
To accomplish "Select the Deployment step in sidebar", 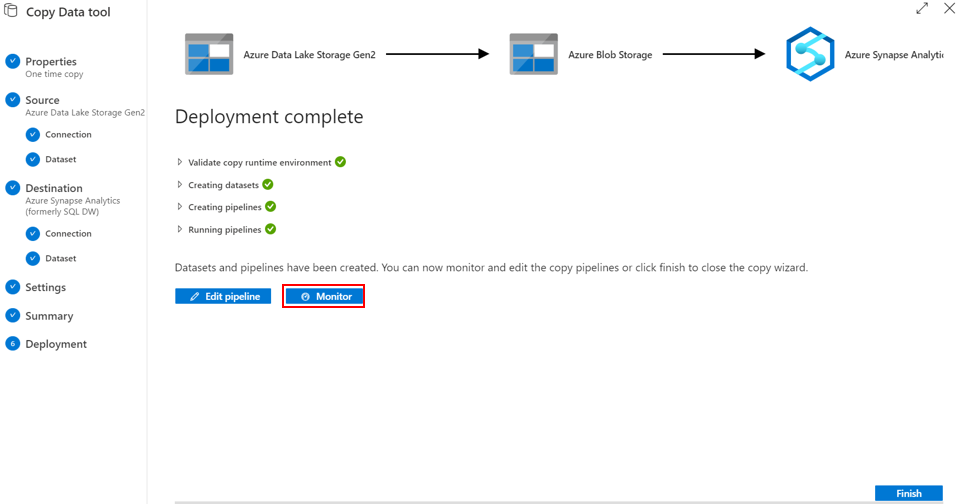I will pos(56,344).
